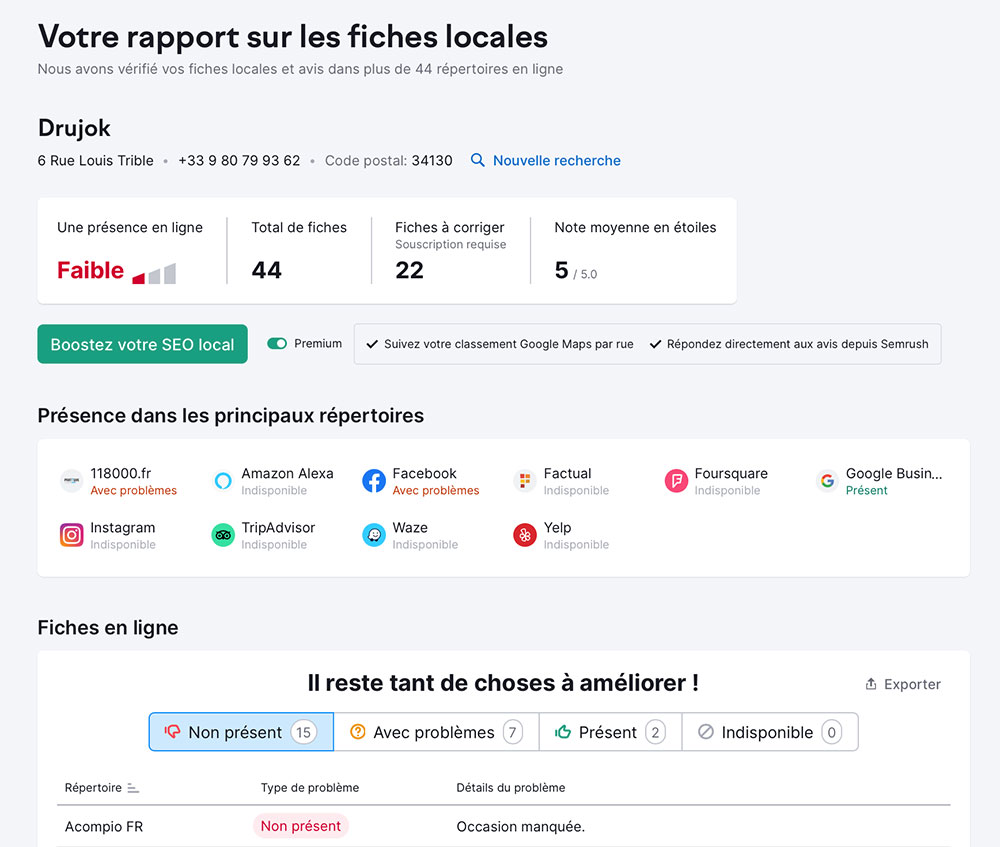The width and height of the screenshot is (1000, 847).
Task: Click the Souscription requise note
Action: coord(450,244)
